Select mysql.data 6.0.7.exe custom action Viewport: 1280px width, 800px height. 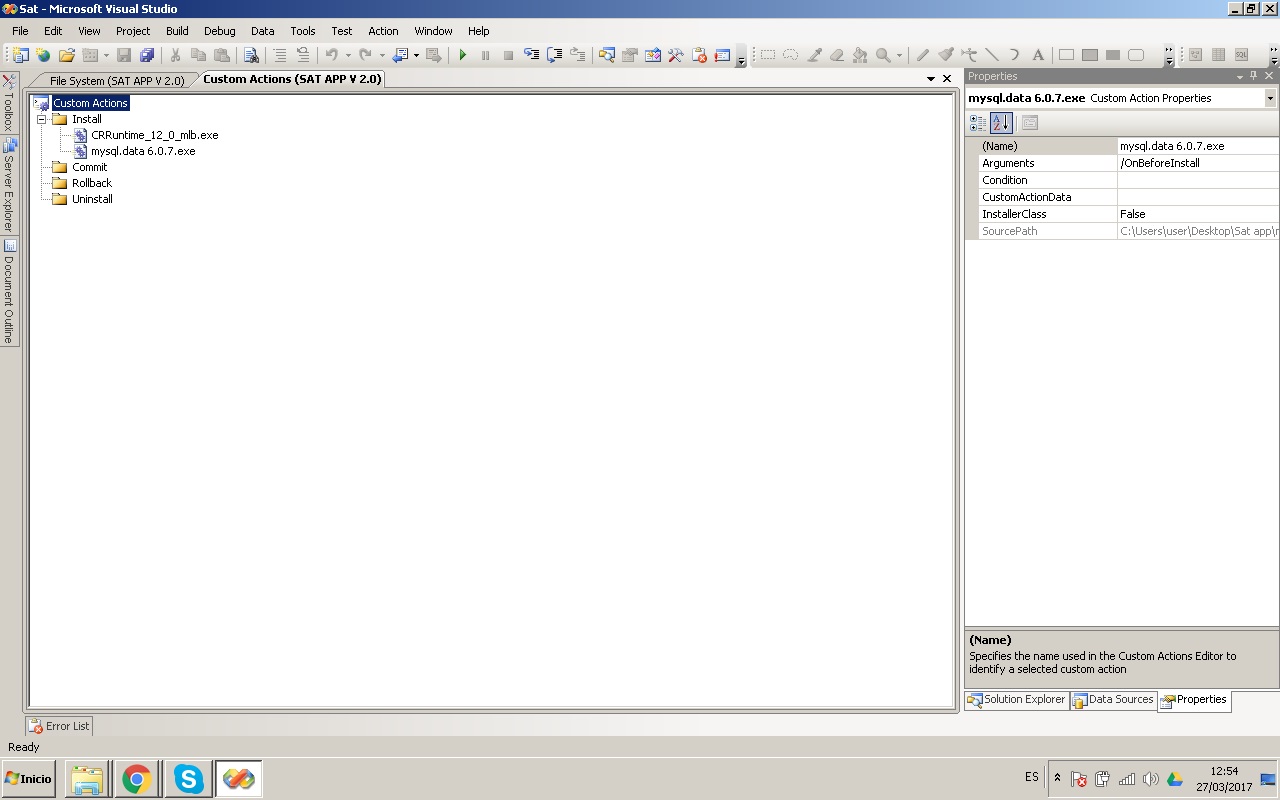(143, 151)
